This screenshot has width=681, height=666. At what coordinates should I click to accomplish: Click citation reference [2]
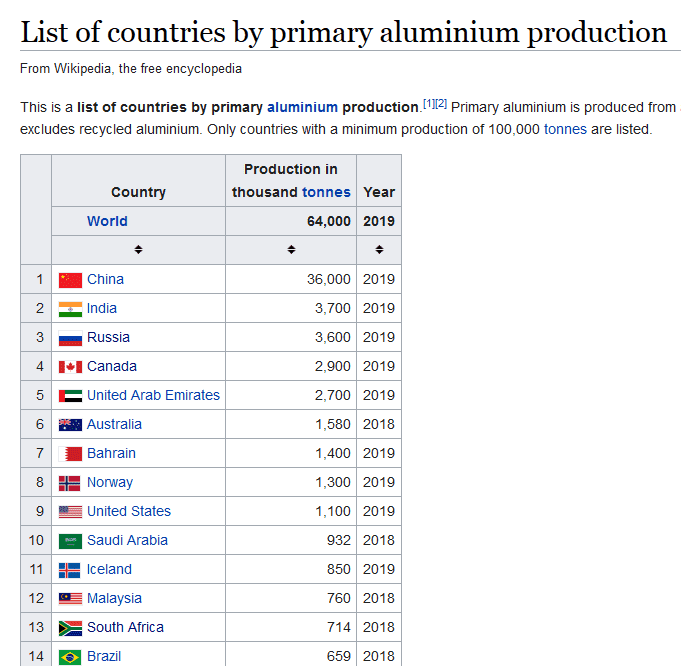441,103
